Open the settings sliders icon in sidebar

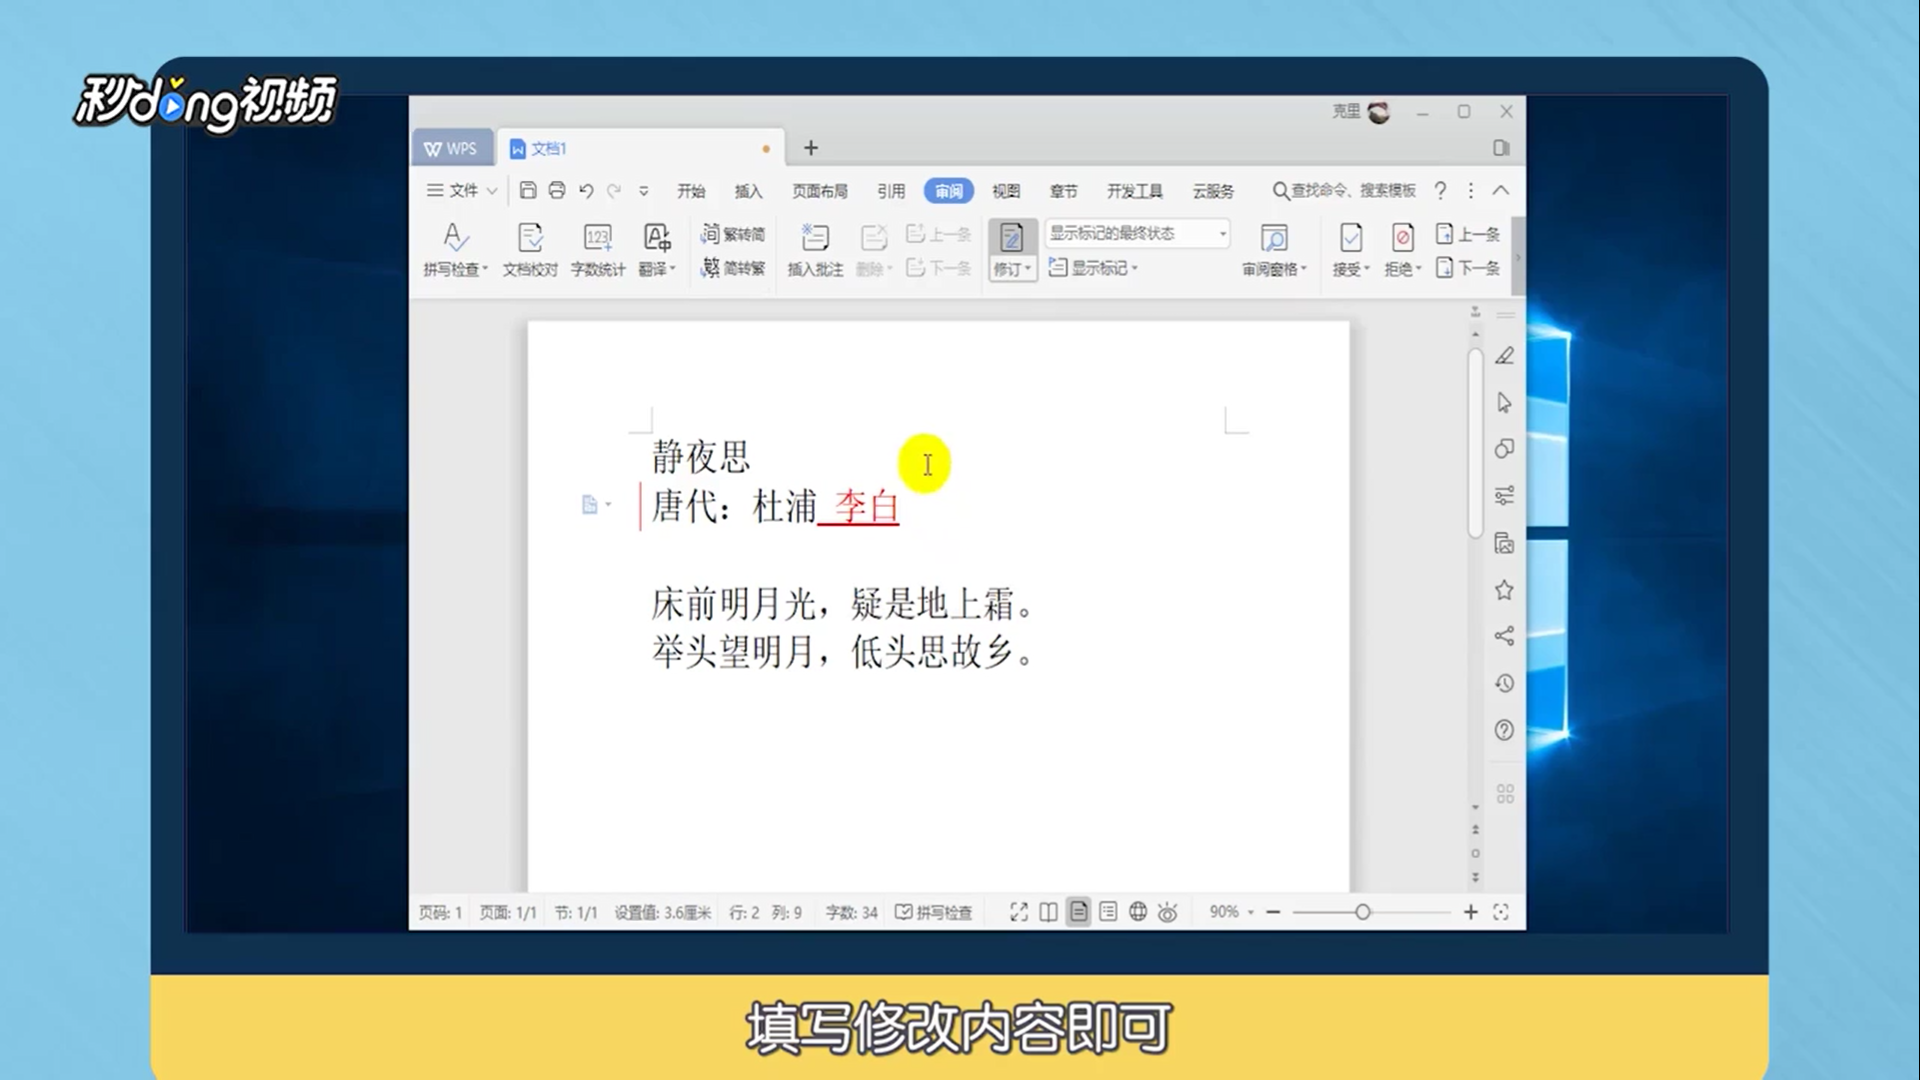point(1504,496)
